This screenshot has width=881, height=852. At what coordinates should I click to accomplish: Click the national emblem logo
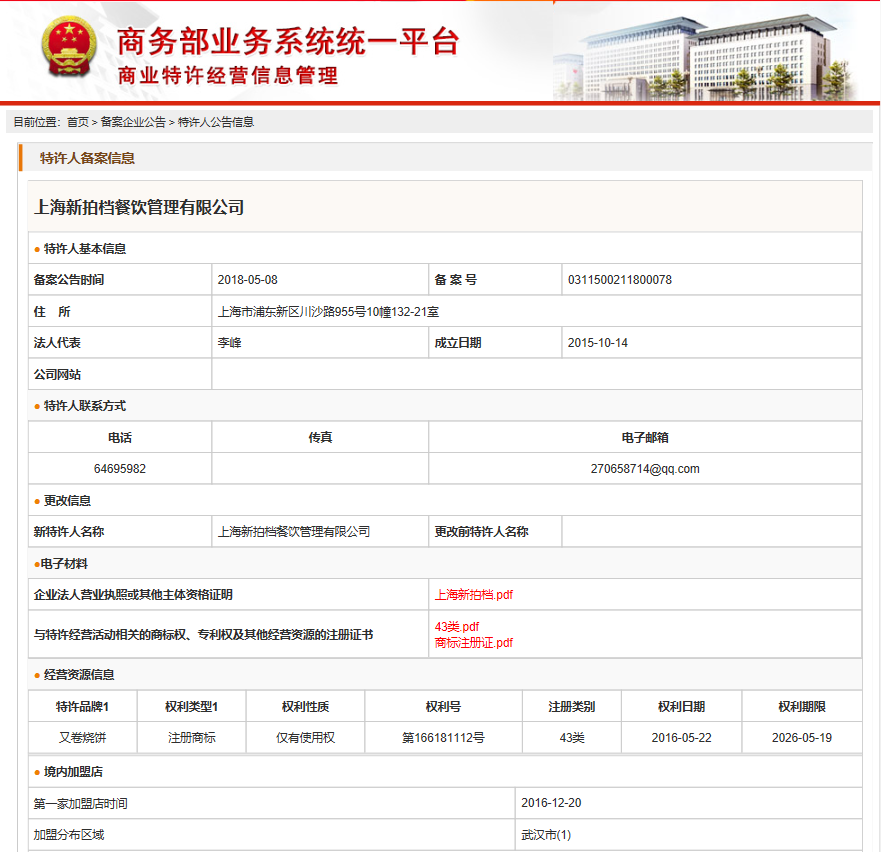coord(68,51)
